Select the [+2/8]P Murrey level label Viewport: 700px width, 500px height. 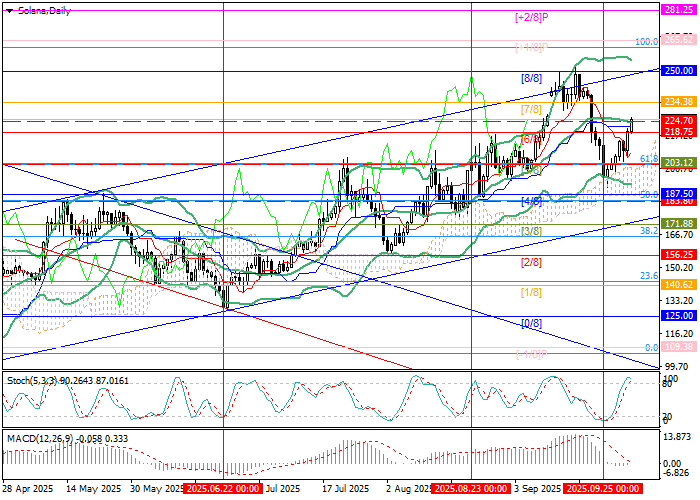[531, 17]
